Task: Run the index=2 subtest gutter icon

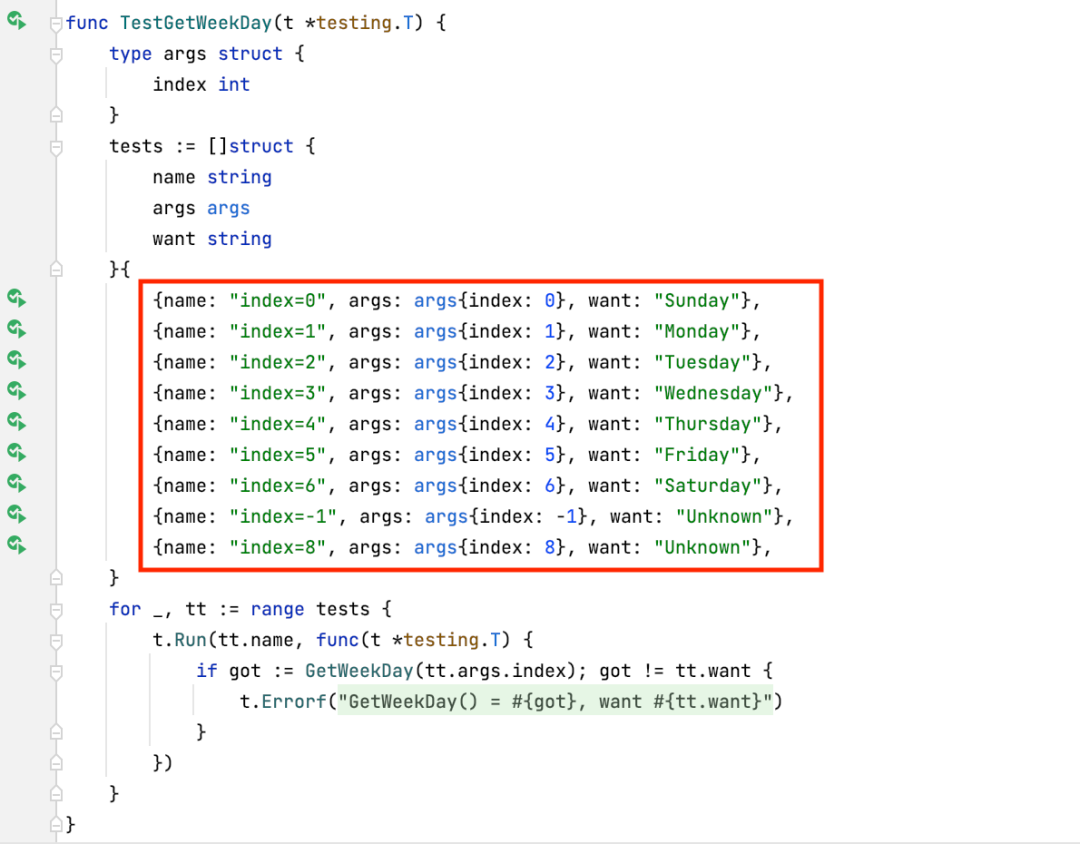Action: point(17,360)
